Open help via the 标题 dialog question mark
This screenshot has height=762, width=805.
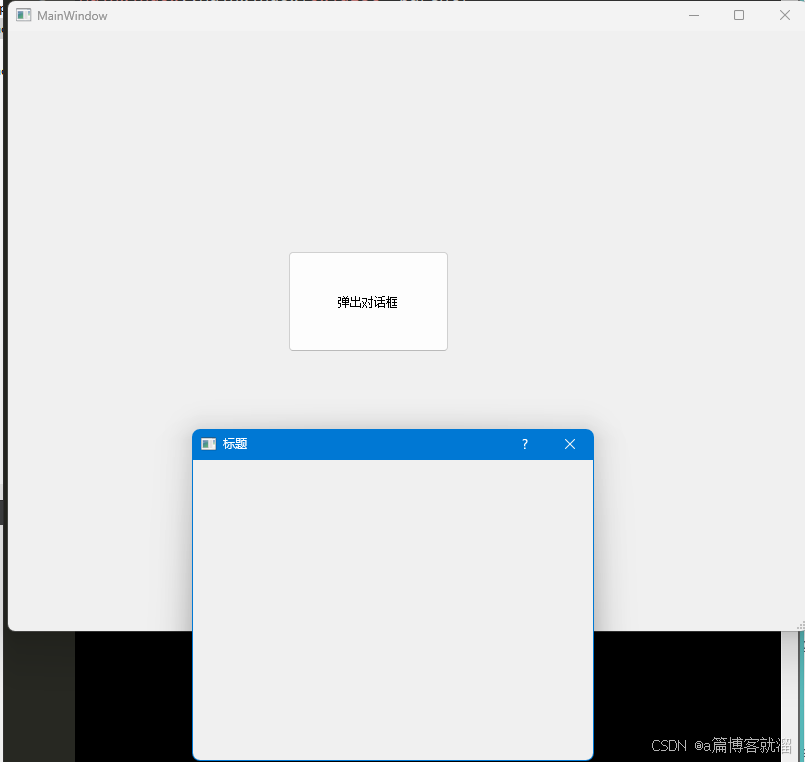point(525,444)
